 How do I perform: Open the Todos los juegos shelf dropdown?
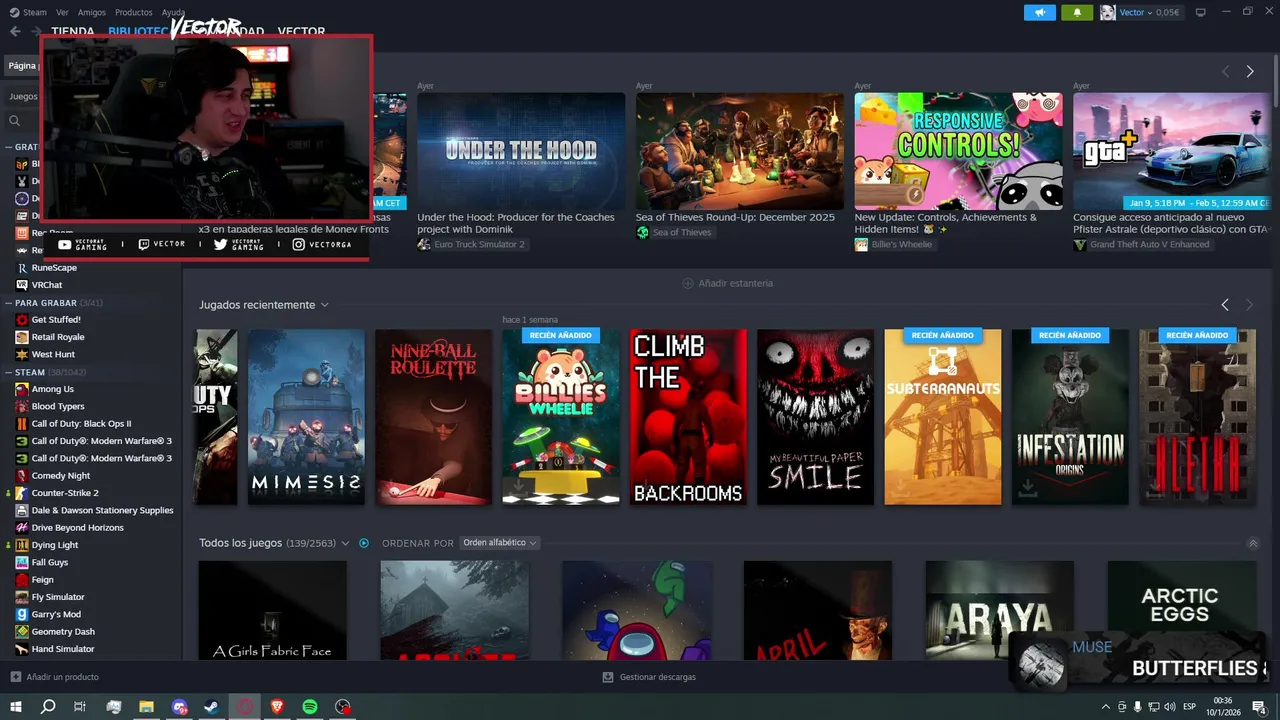(x=345, y=543)
